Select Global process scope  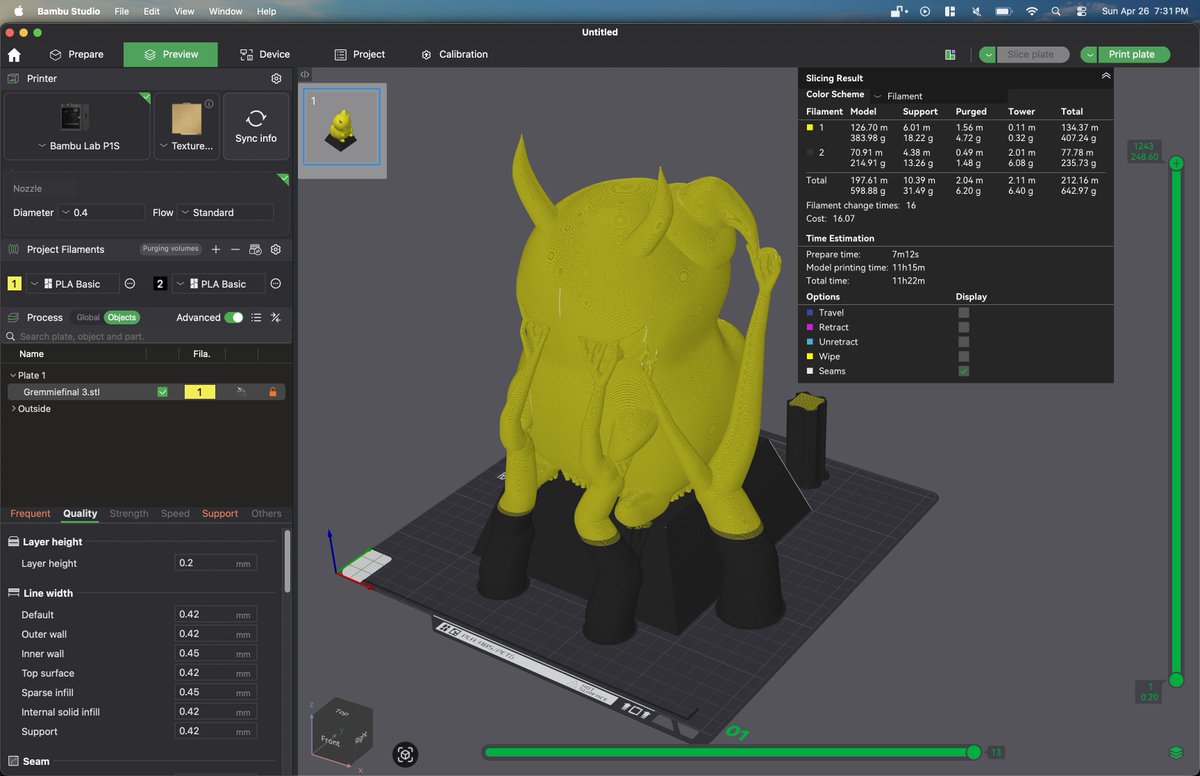click(x=88, y=318)
